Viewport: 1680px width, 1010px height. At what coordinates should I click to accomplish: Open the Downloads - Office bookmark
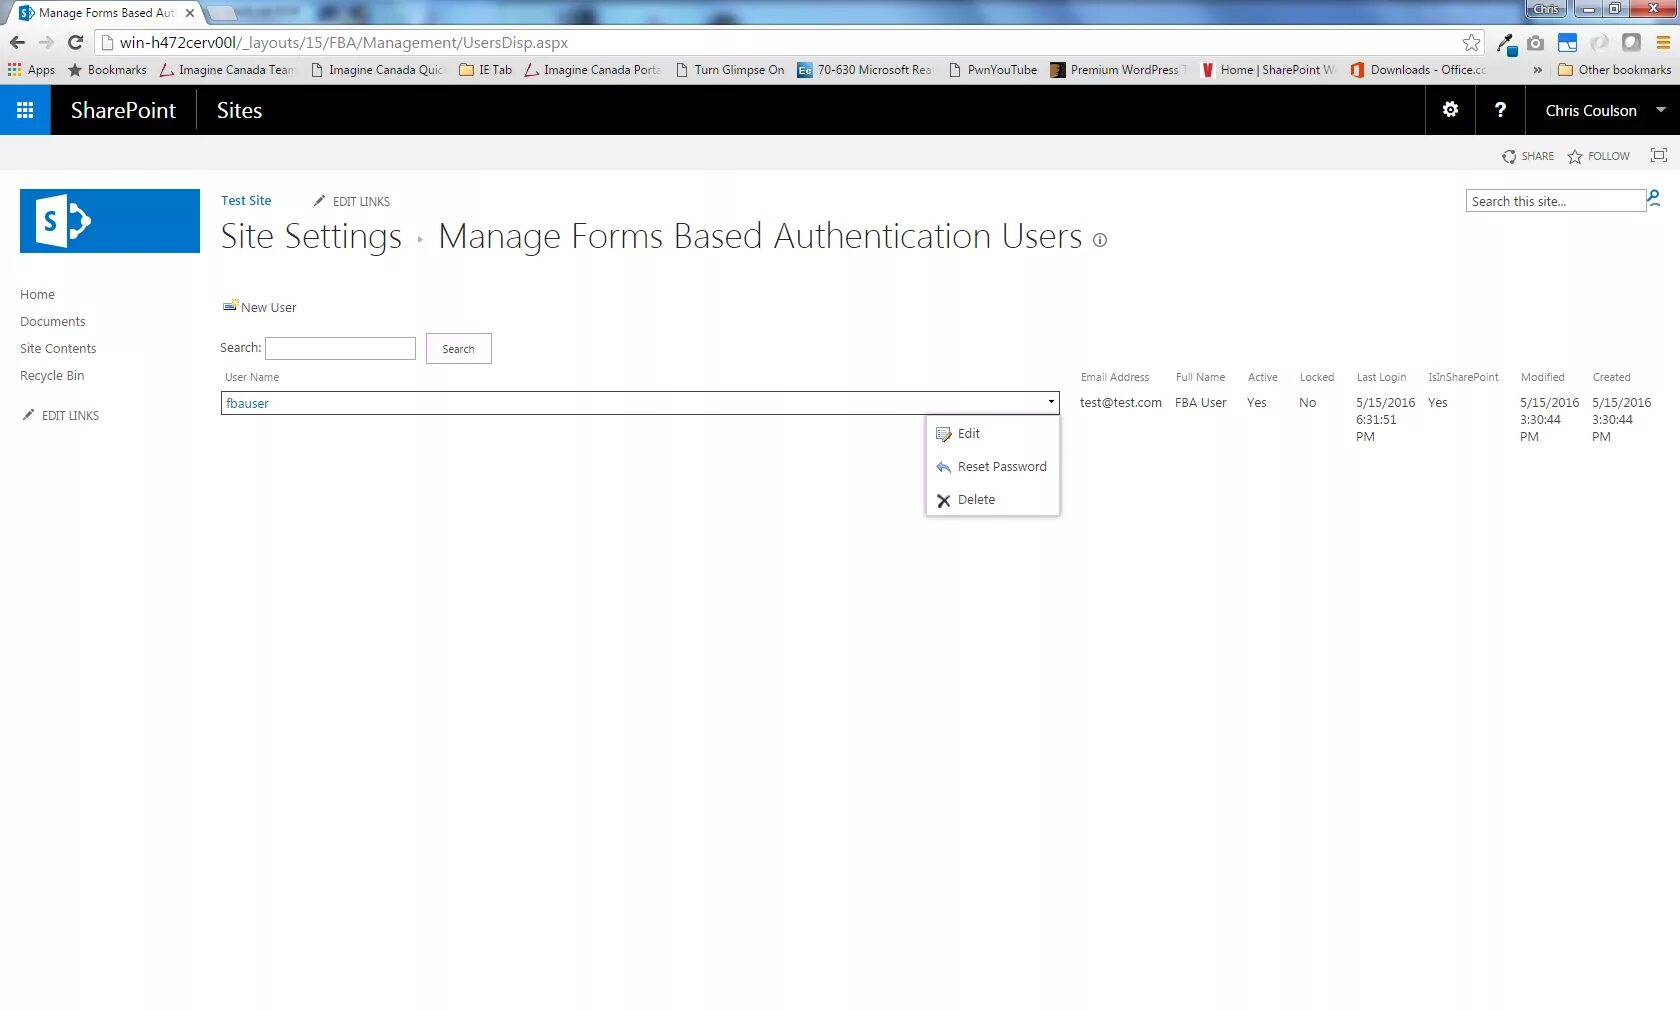pos(1418,70)
